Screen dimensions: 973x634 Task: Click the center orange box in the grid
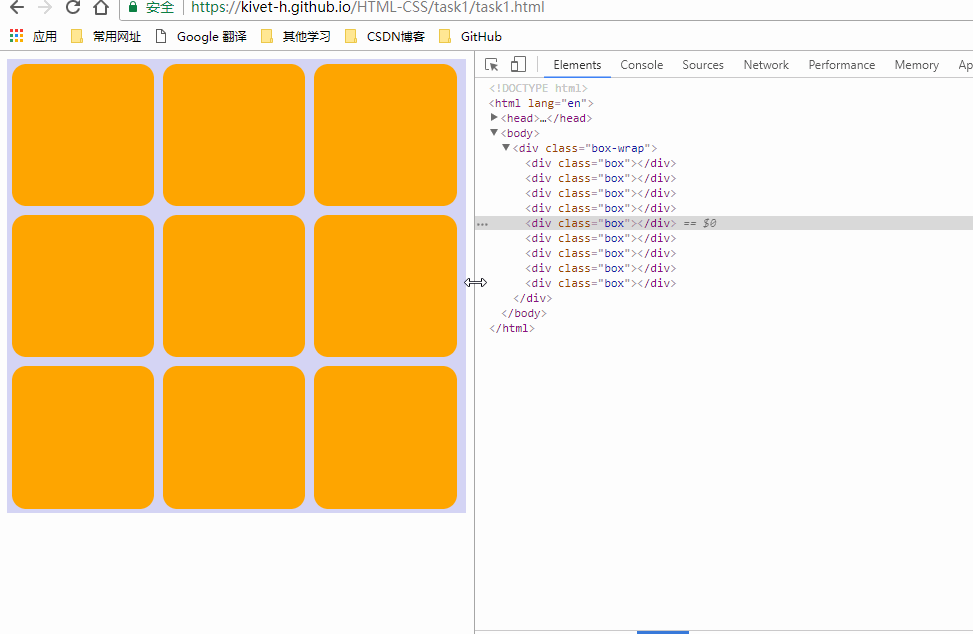pos(234,286)
